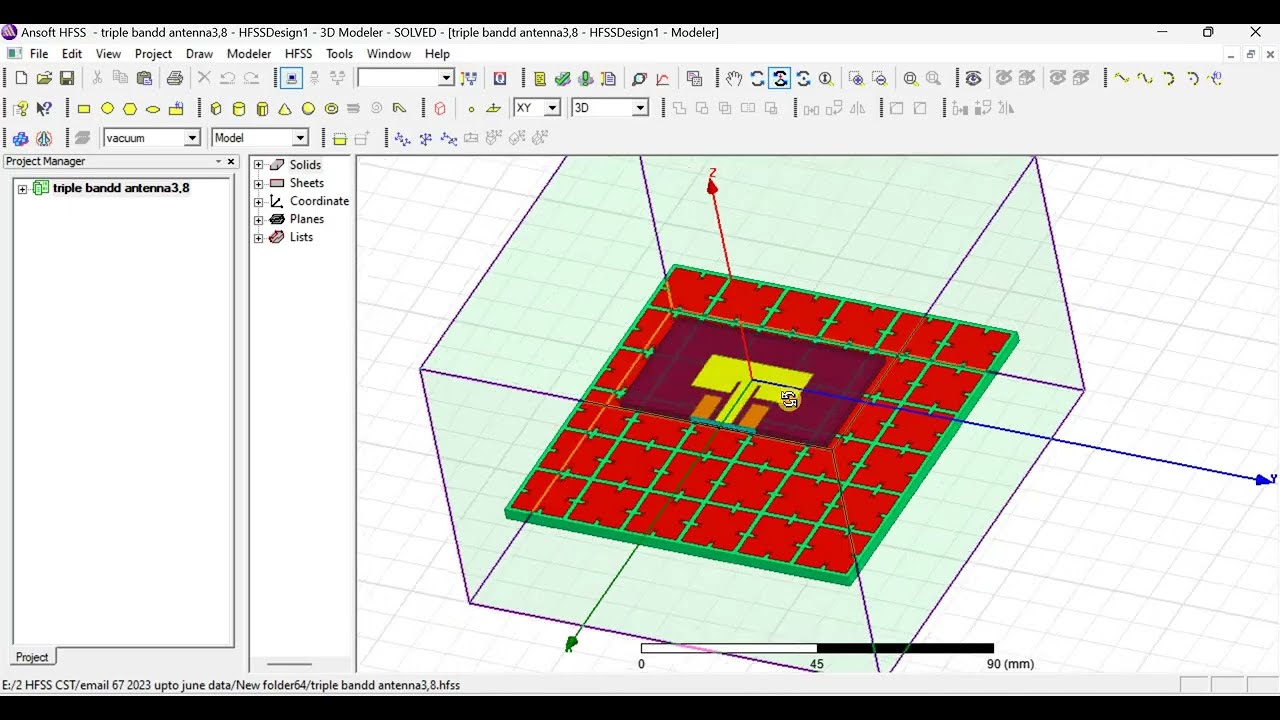Click the context help arrow-question icon
The image size is (1280, 720).
coord(44,109)
